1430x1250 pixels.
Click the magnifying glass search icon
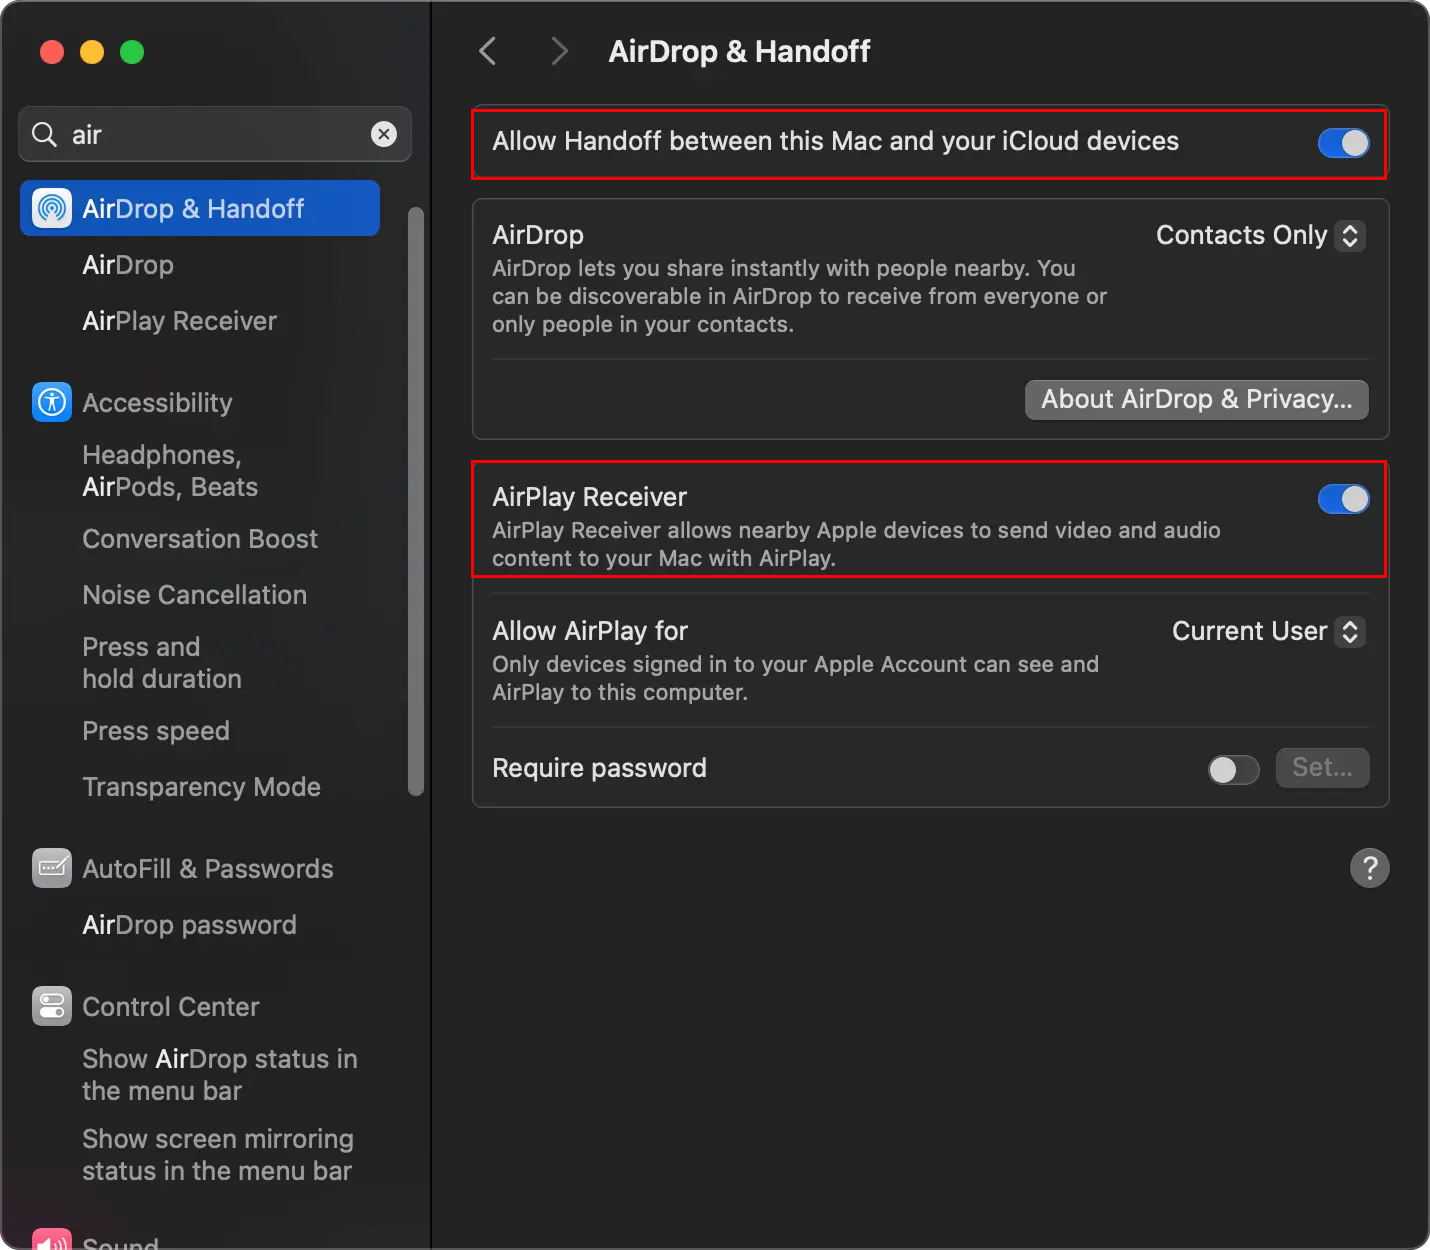44,134
